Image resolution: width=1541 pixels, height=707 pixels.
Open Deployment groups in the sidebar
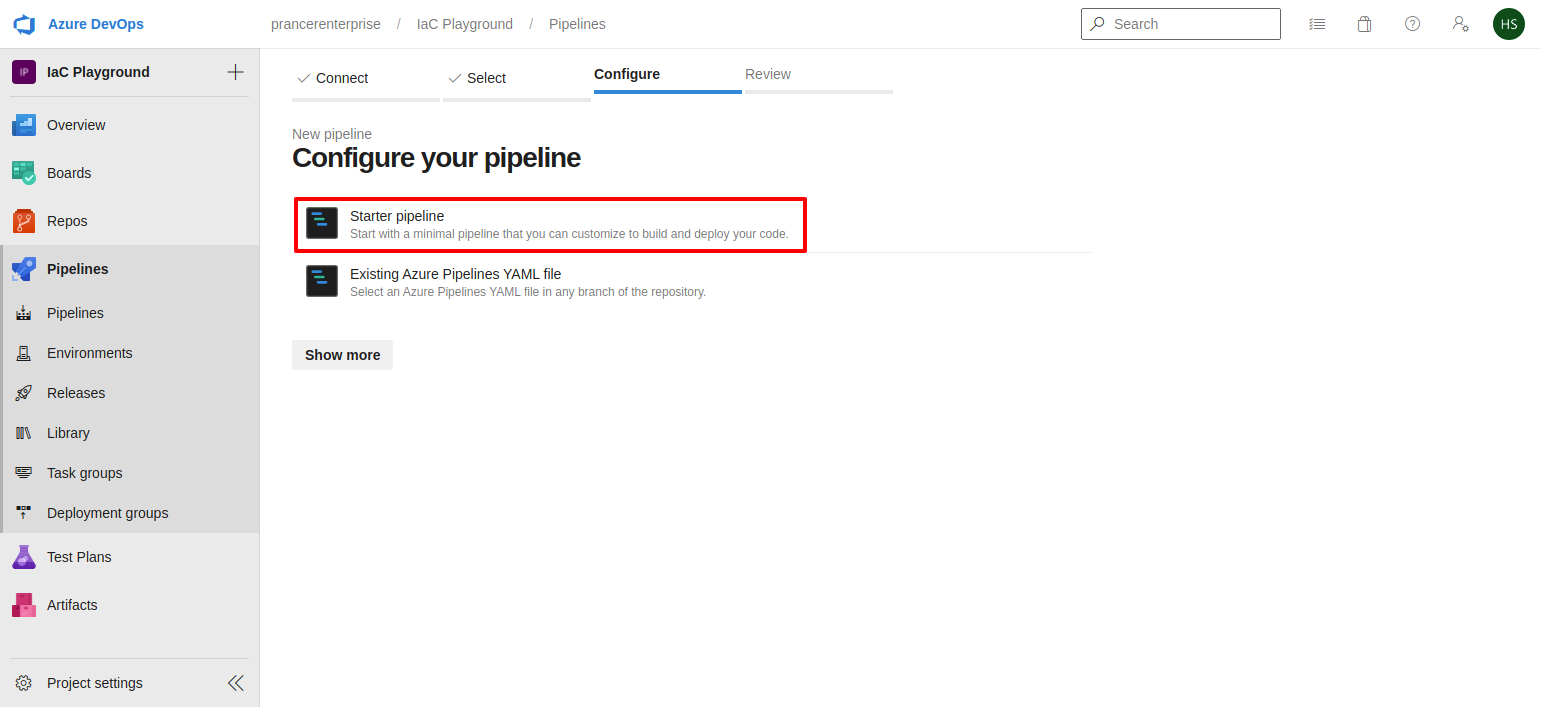tap(108, 513)
